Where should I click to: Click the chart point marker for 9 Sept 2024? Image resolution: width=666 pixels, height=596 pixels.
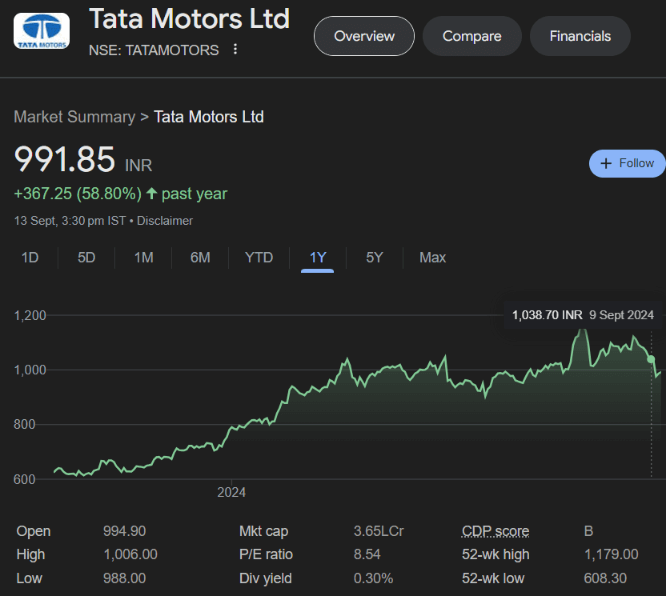click(651, 359)
